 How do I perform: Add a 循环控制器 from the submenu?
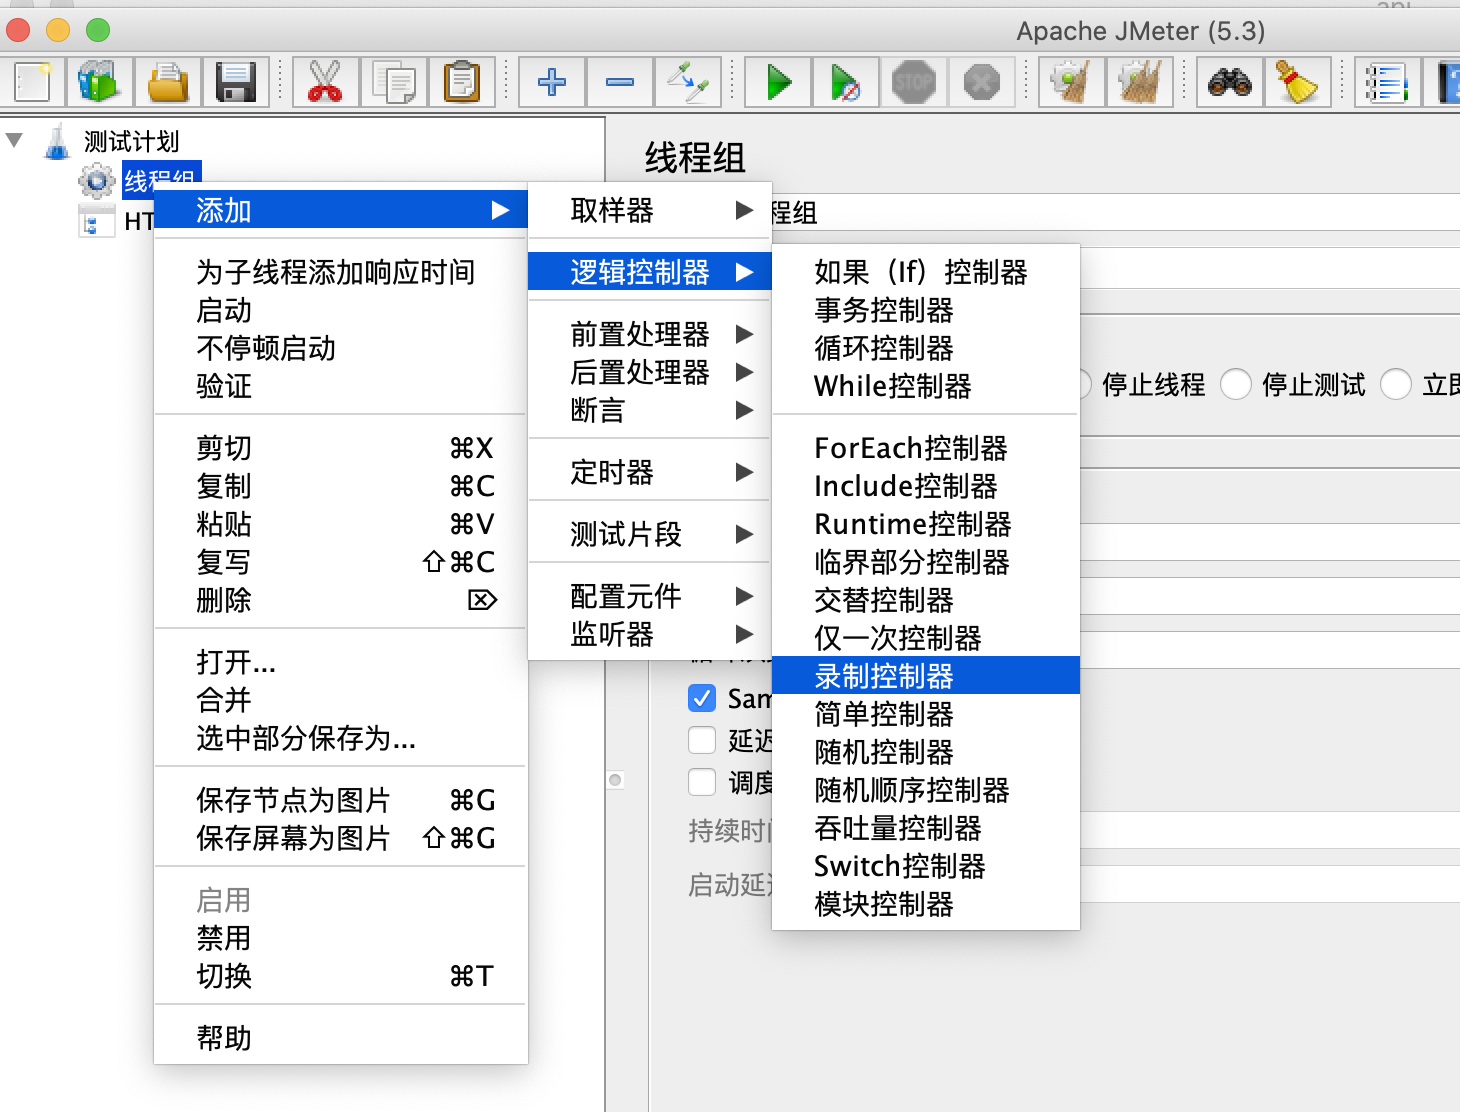[926, 348]
